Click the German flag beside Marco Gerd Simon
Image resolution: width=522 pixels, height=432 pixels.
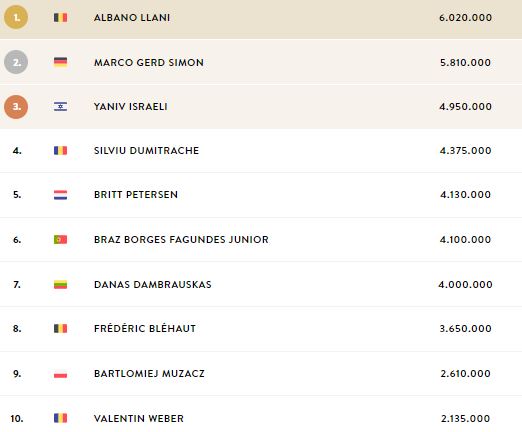pos(60,62)
